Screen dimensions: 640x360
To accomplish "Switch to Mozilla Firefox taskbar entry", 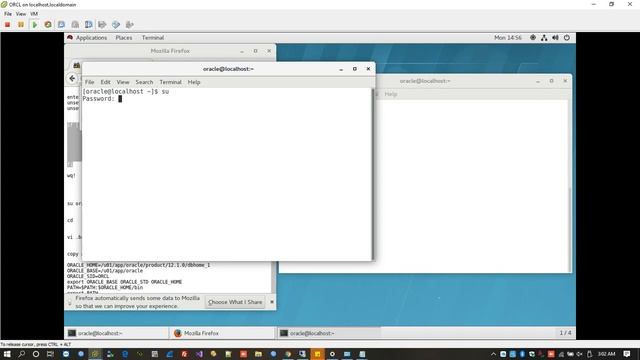I will point(223,333).
